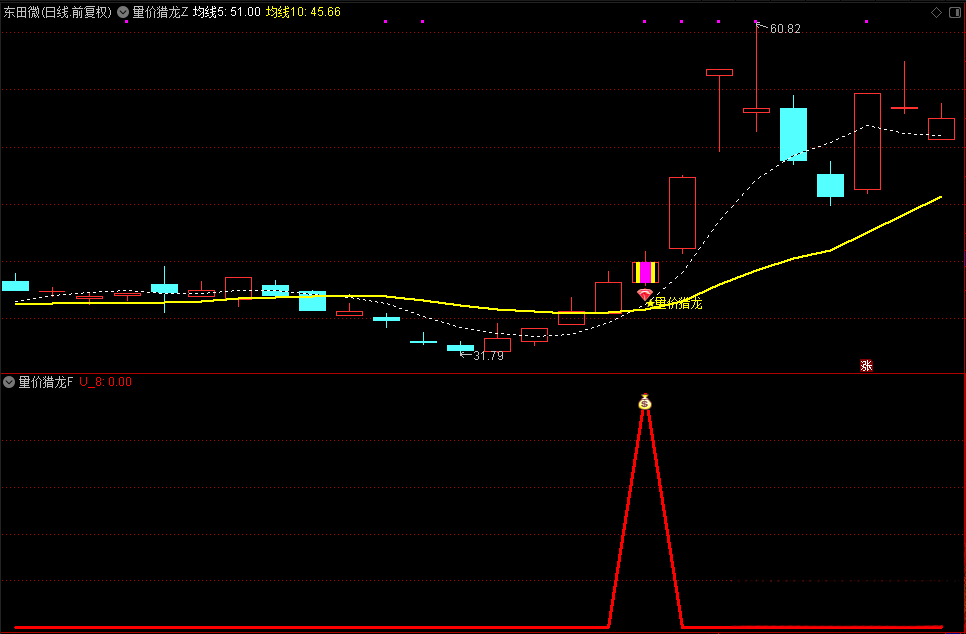This screenshot has width=966, height=634.
Task: Click the red 涨 marker icon
Action: (x=866, y=365)
